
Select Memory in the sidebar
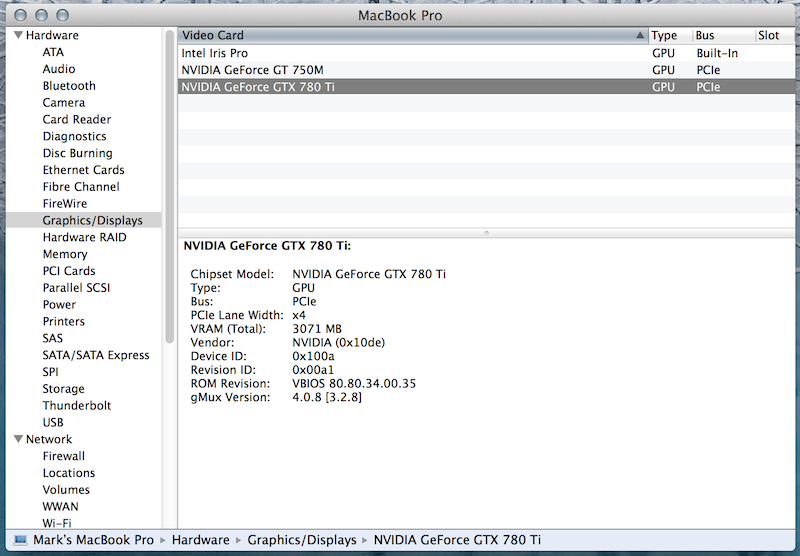point(65,254)
